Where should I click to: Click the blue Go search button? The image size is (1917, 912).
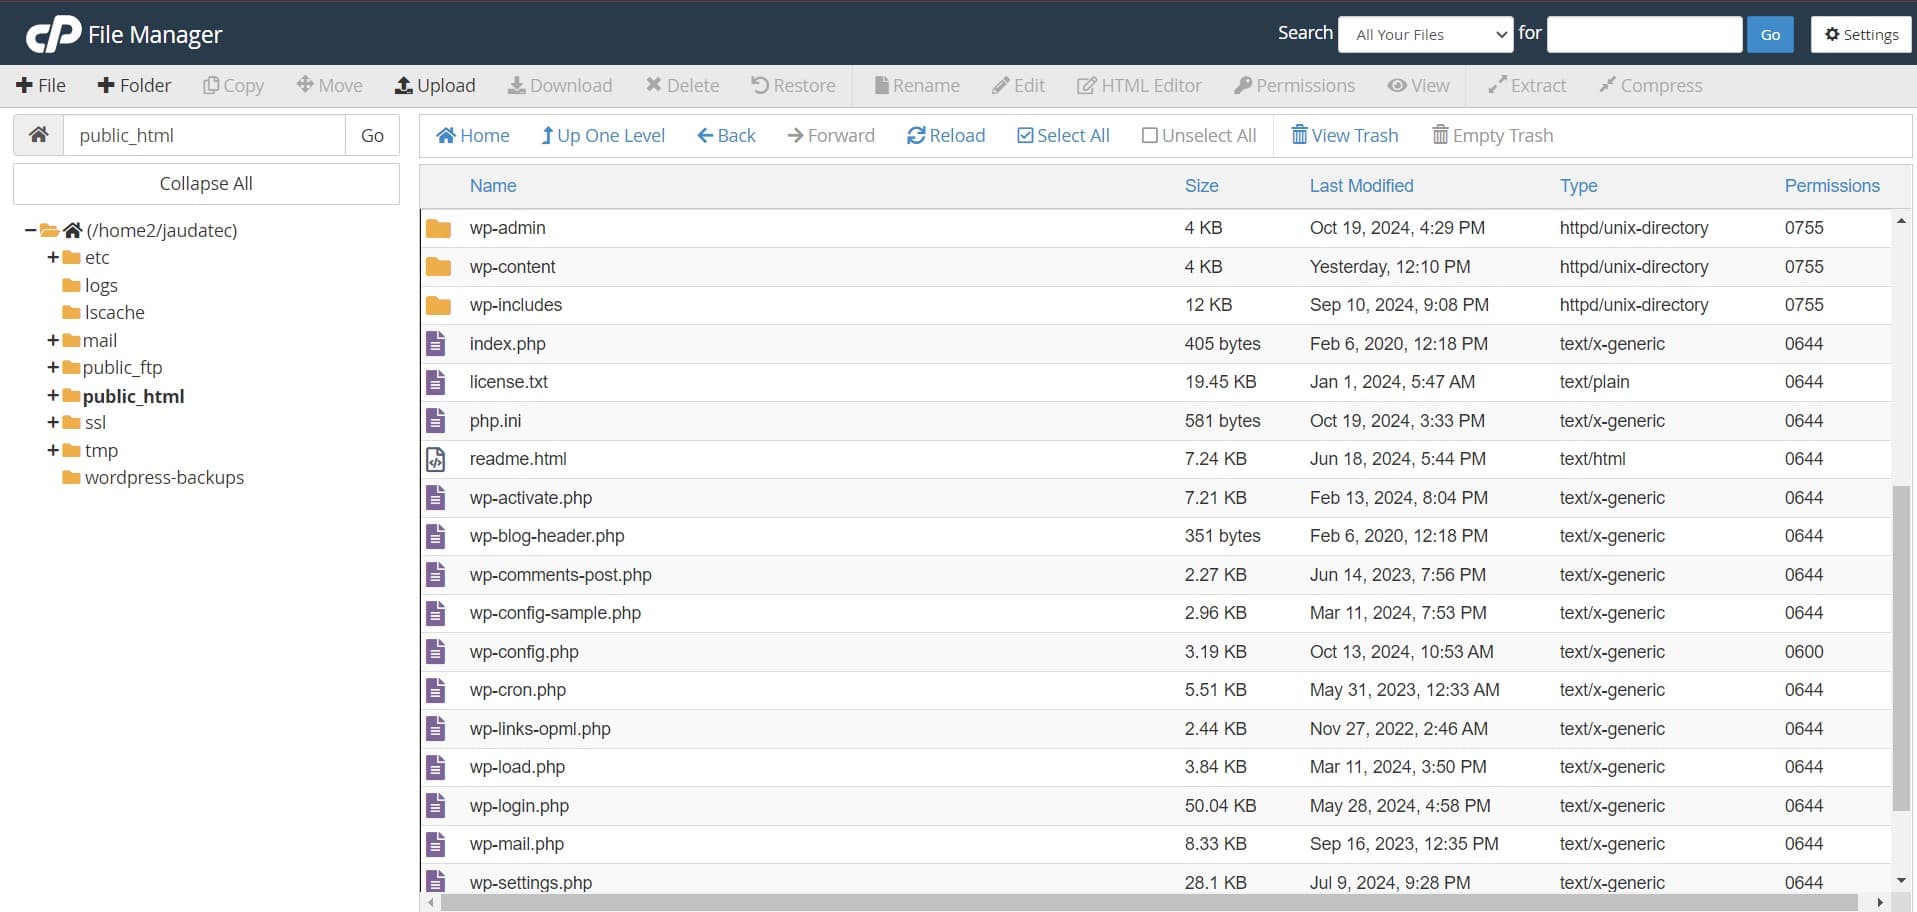(x=1770, y=34)
